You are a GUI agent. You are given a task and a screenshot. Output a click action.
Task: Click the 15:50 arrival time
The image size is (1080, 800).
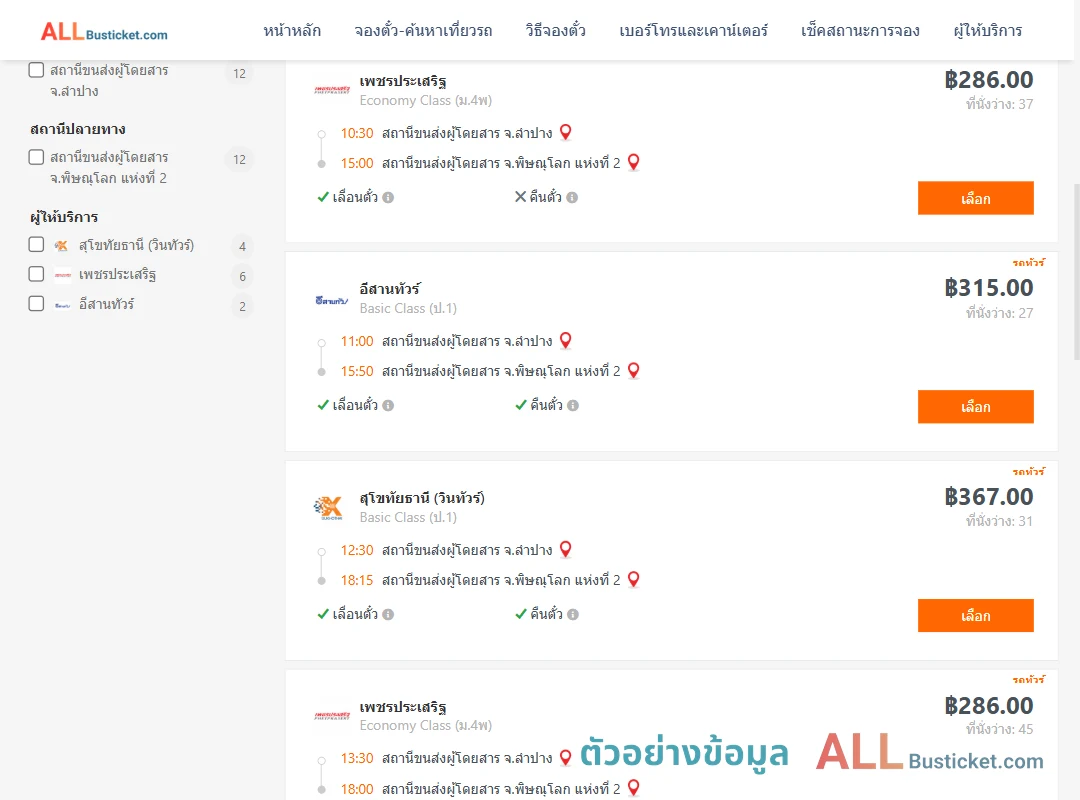[x=357, y=371]
